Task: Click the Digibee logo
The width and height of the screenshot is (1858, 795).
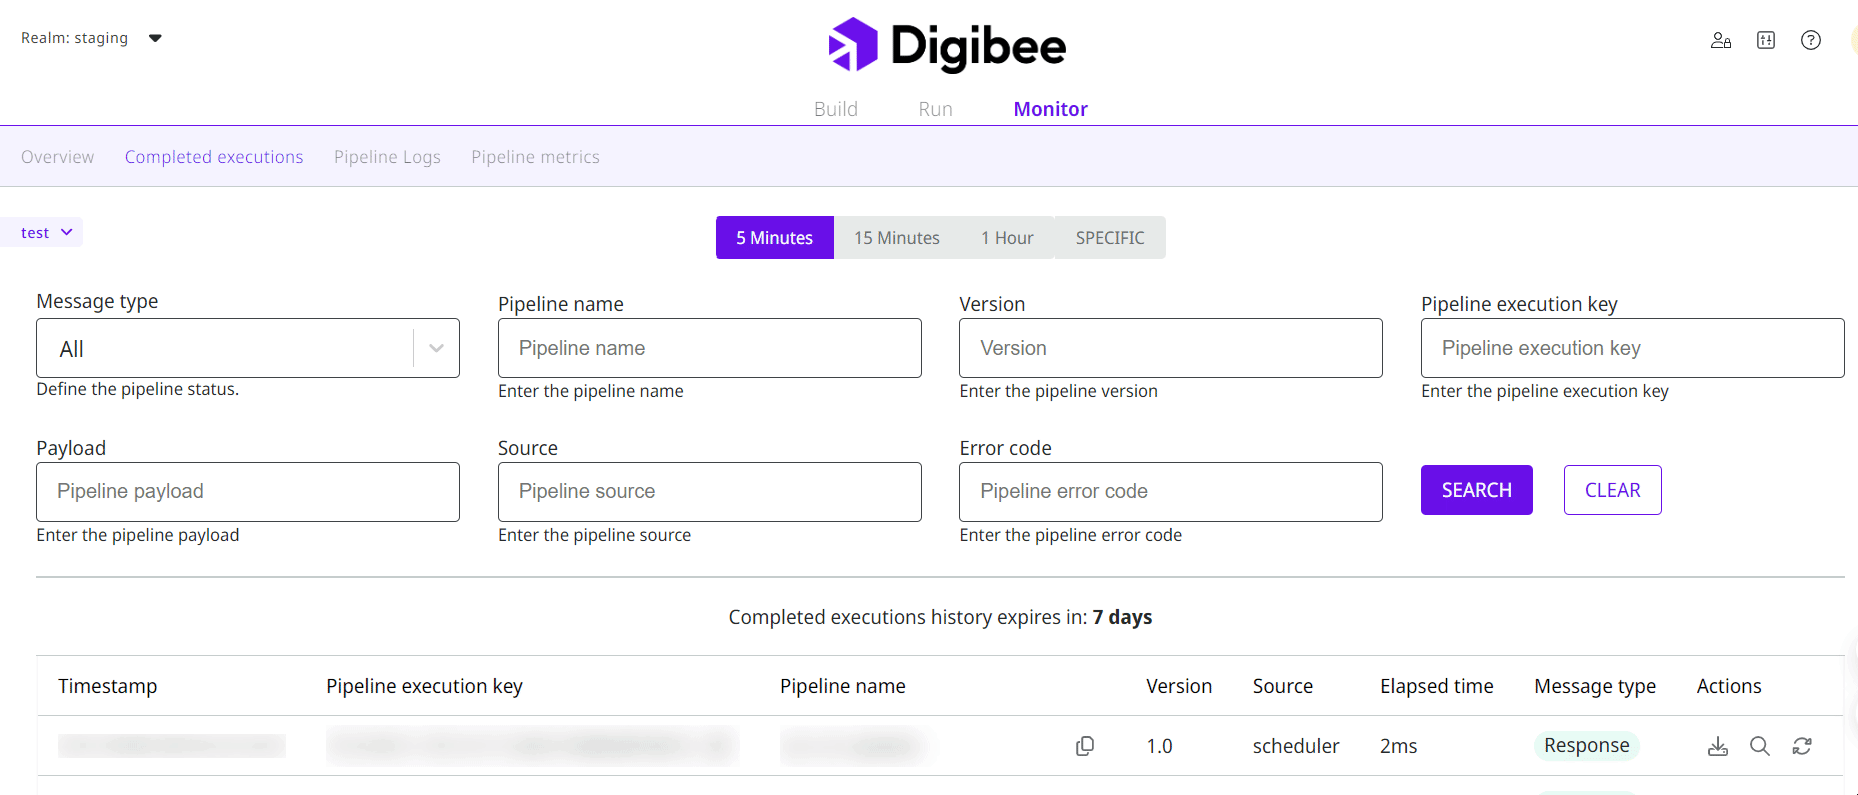Action: 947,45
